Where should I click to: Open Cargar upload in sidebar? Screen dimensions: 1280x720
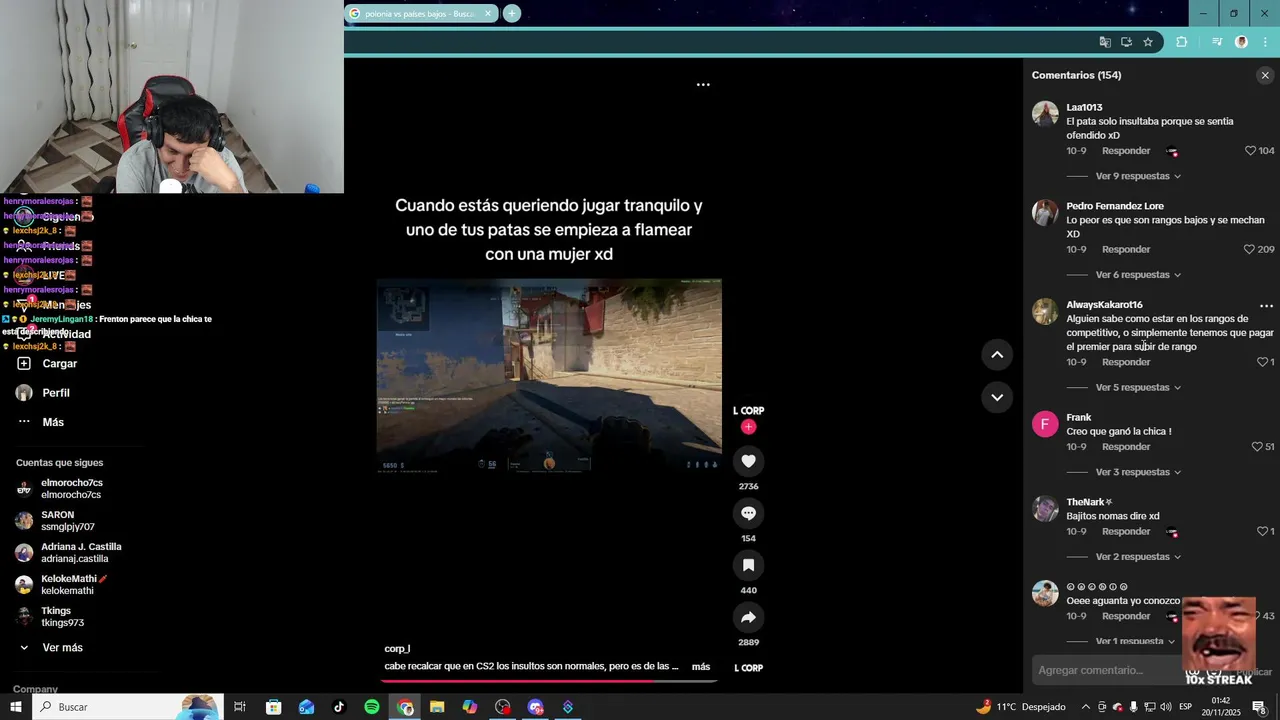[x=59, y=364]
